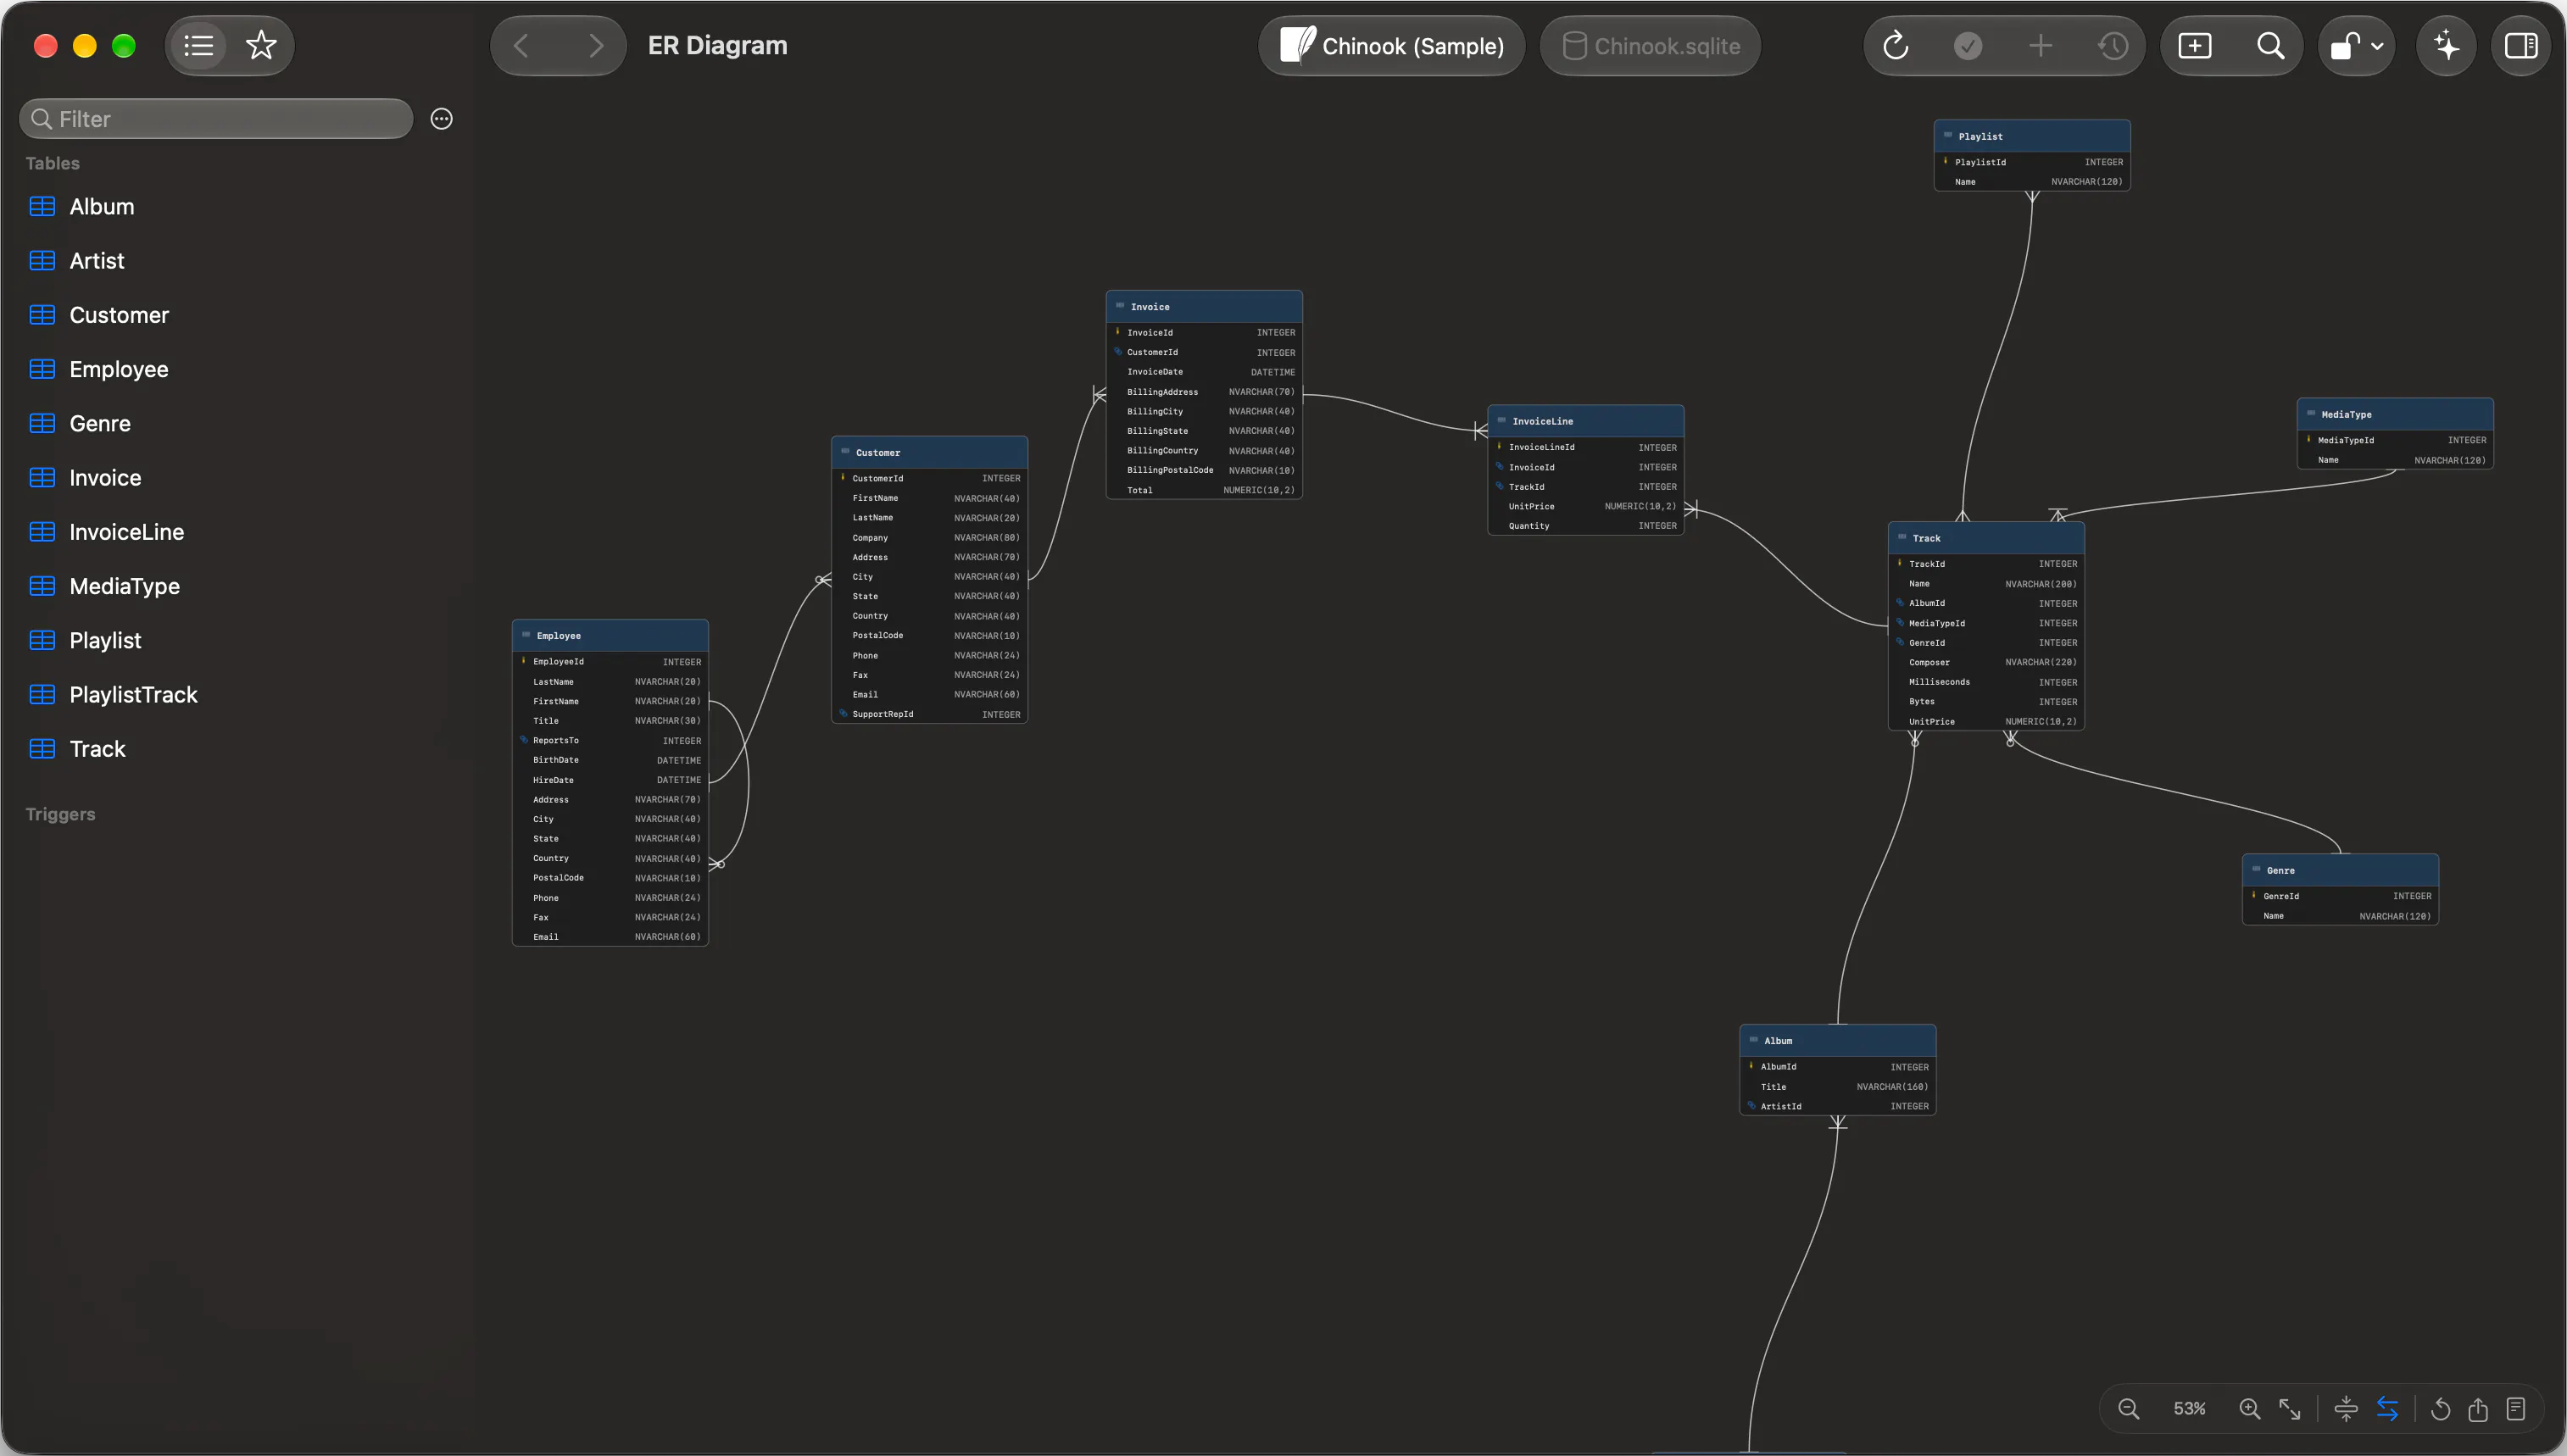This screenshot has height=1456, width=2567.
Task: Refresh the database with the reload icon
Action: pos(1895,46)
